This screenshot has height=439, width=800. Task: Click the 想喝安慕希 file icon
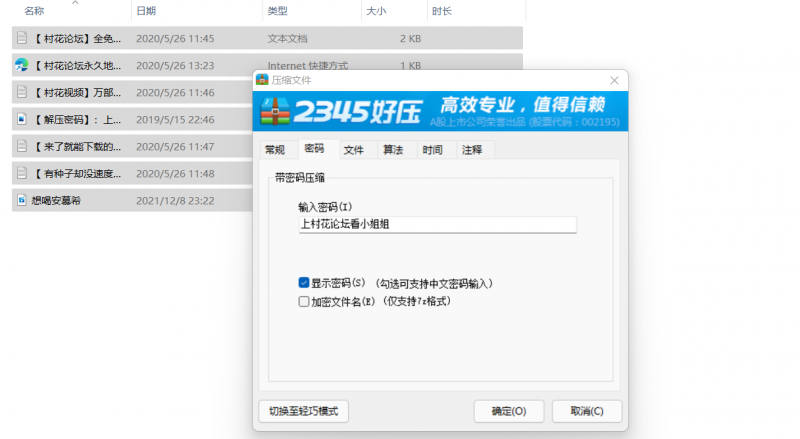[x=21, y=200]
